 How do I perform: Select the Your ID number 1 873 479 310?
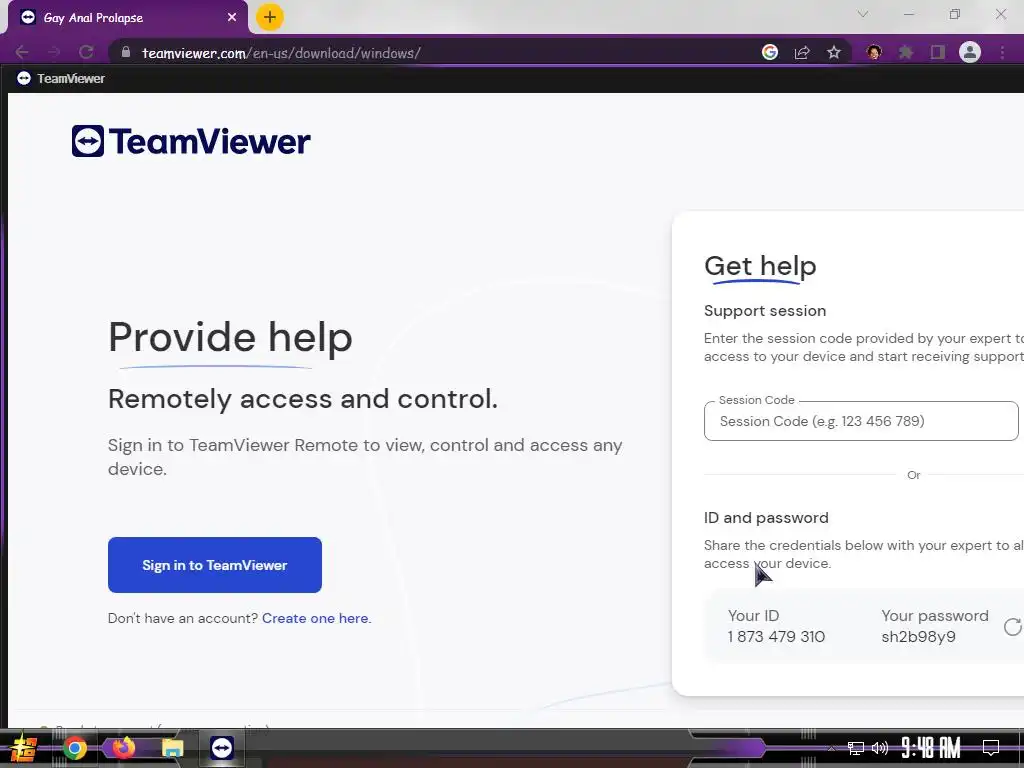click(x=776, y=637)
